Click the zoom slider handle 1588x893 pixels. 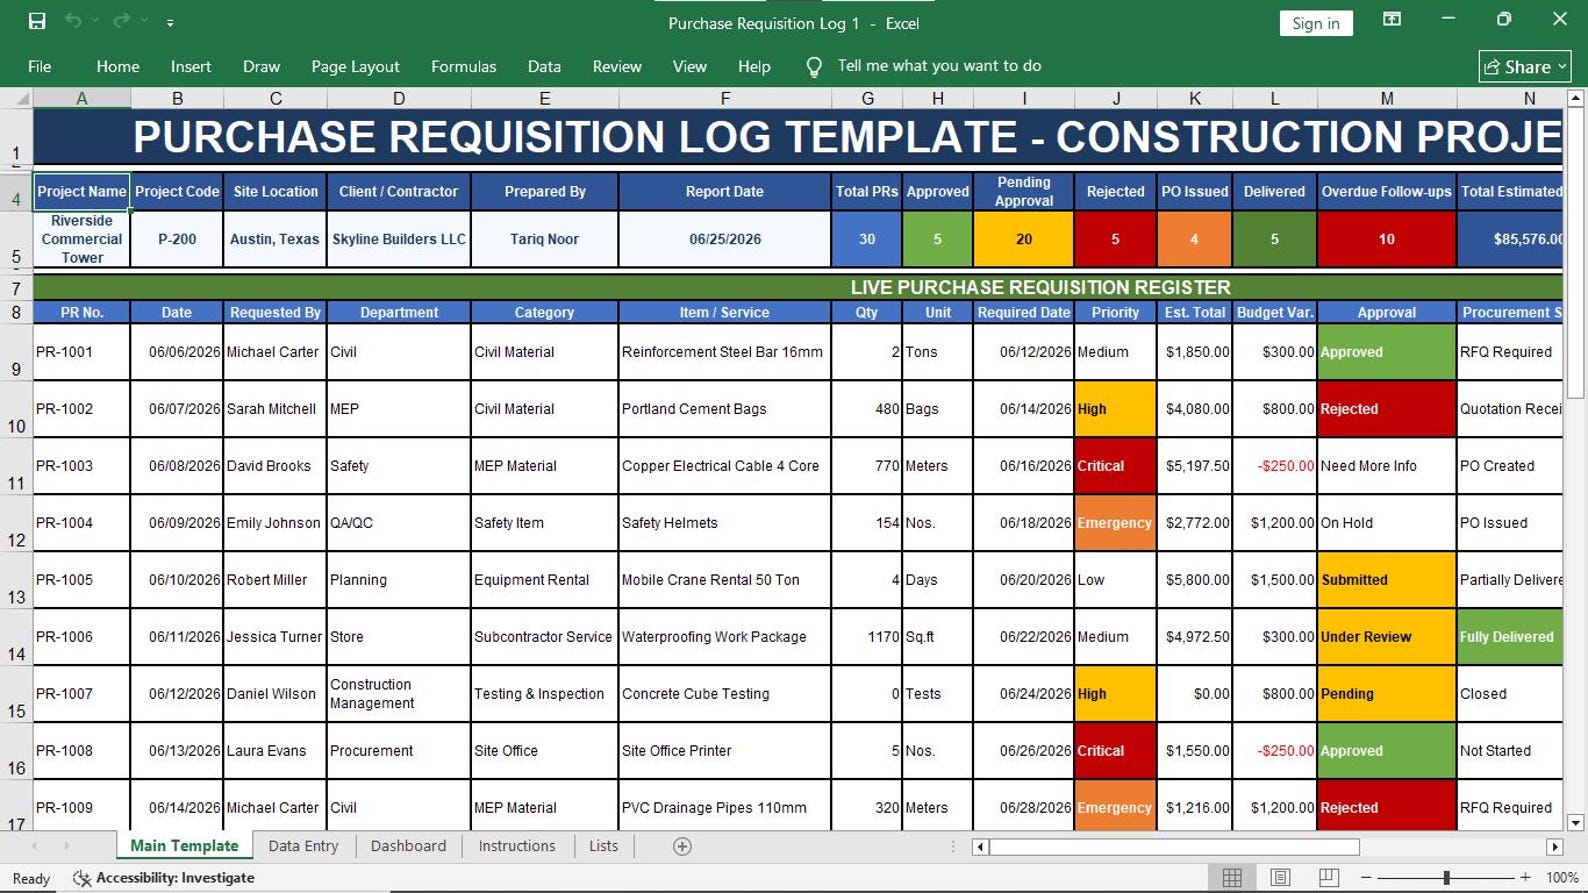coord(1446,878)
